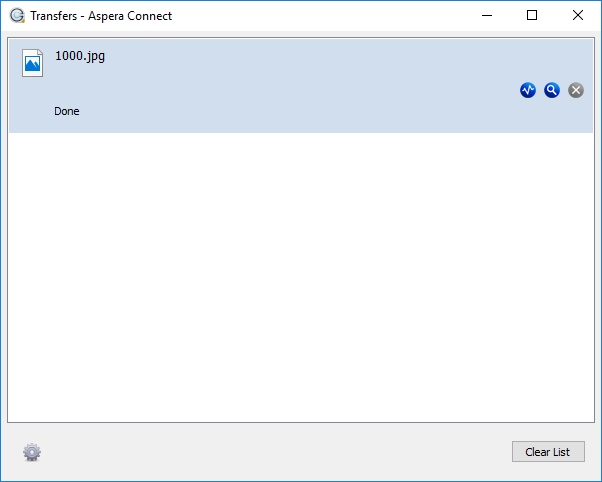
Task: Minimize the Transfers window
Action: point(487,15)
